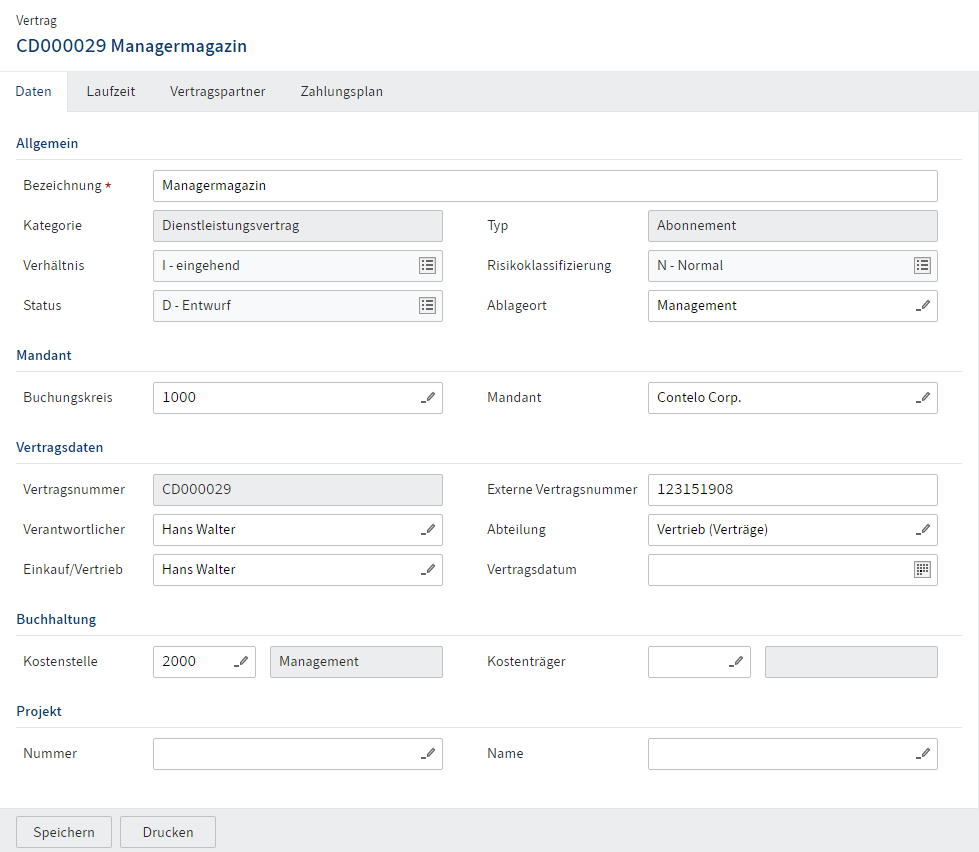Click the Externe Vertragsnummer input field
The image size is (979, 852).
point(792,490)
